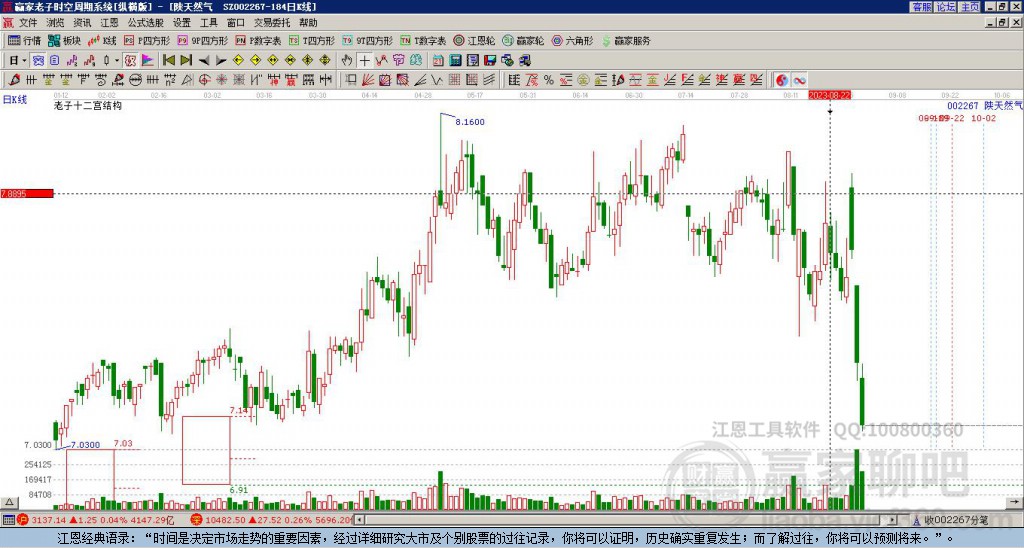Select the hand pan tool
This screenshot has height=548, width=1024.
click(x=347, y=61)
